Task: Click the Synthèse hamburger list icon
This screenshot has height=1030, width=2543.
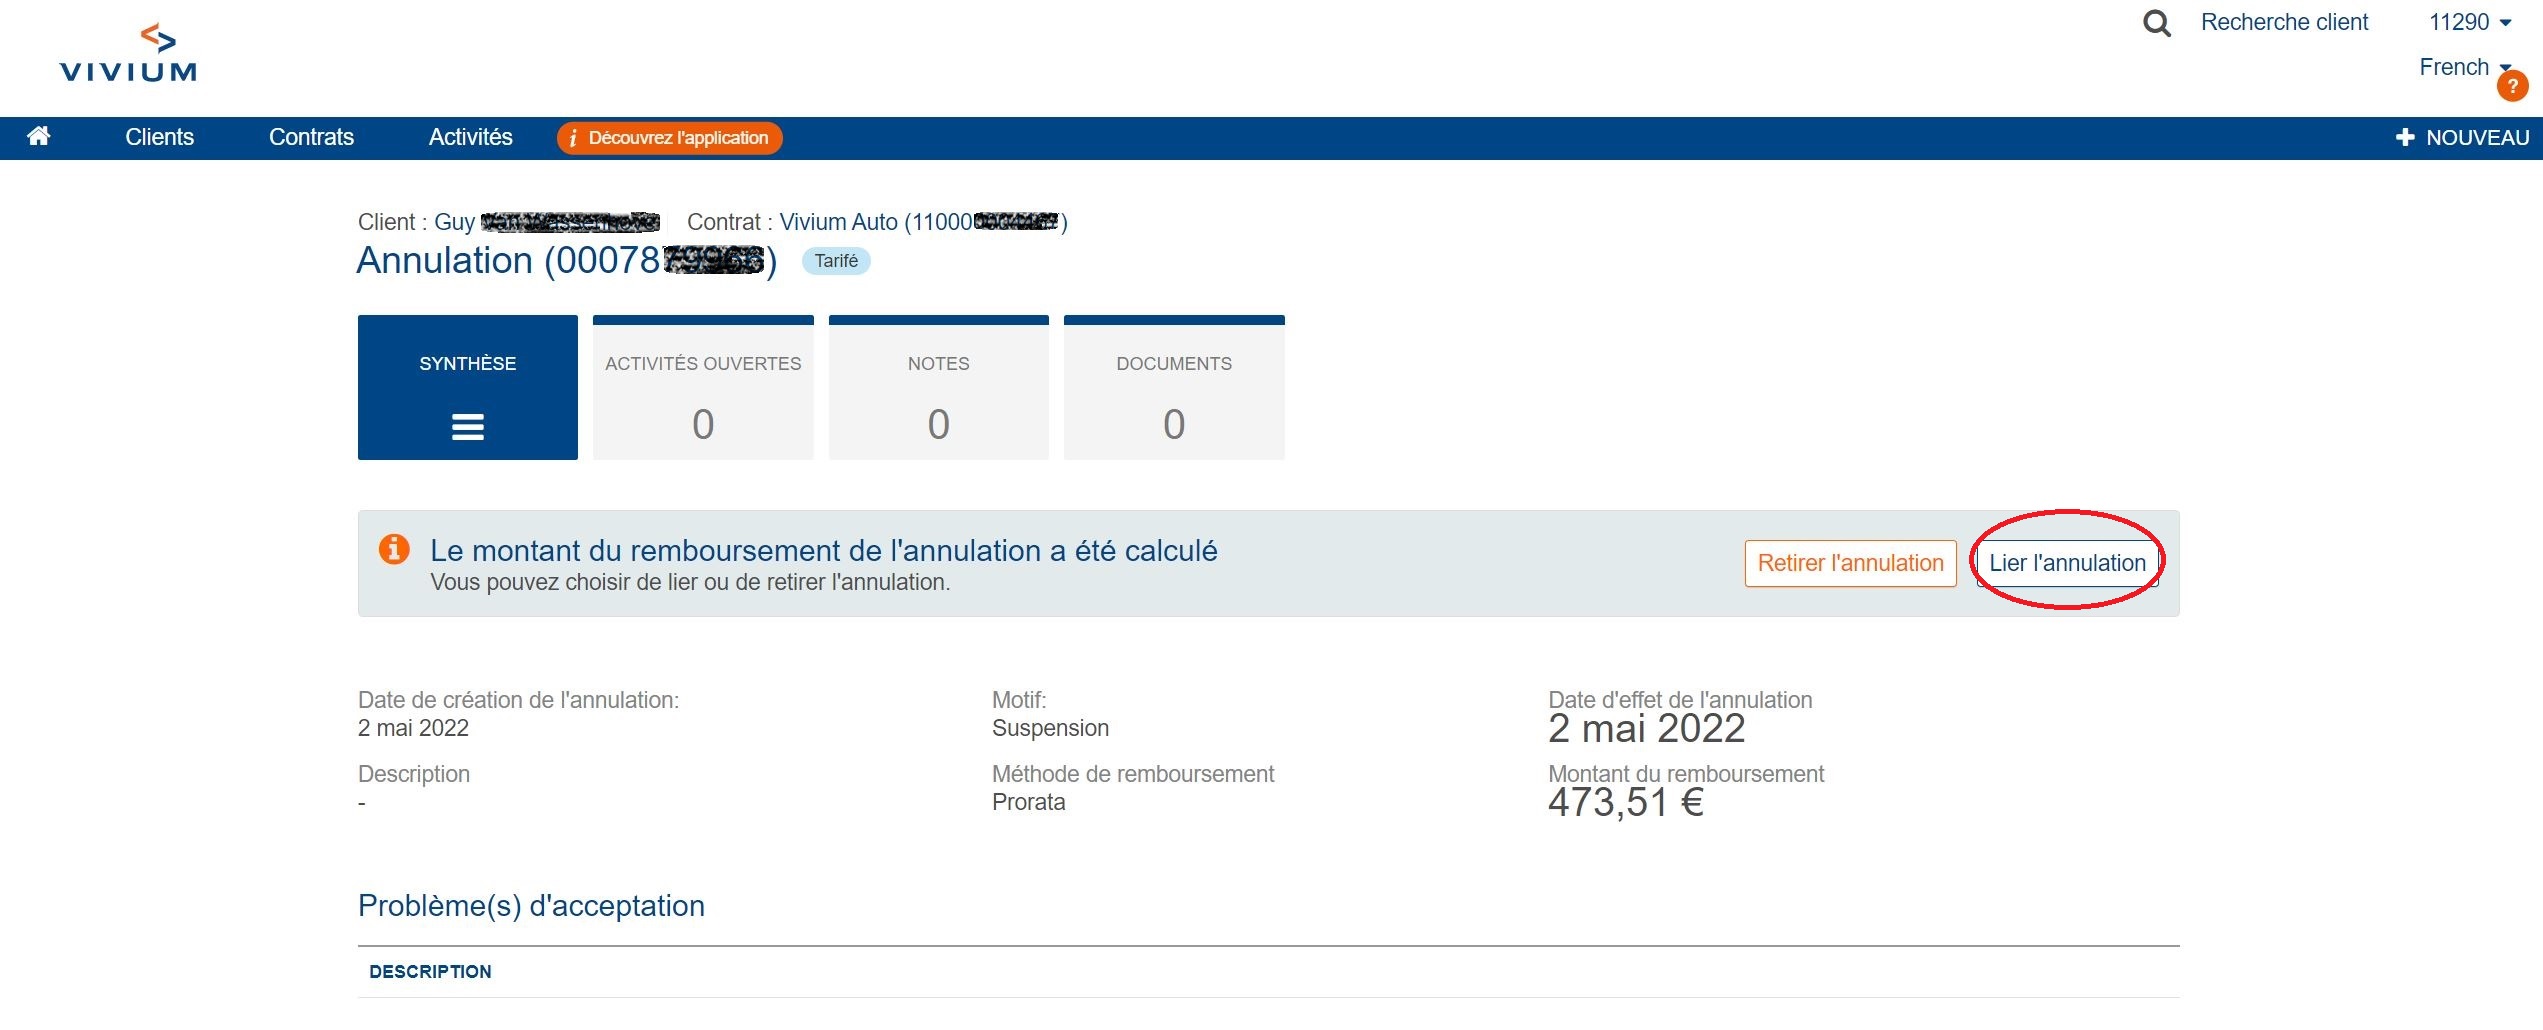Action: 468,427
